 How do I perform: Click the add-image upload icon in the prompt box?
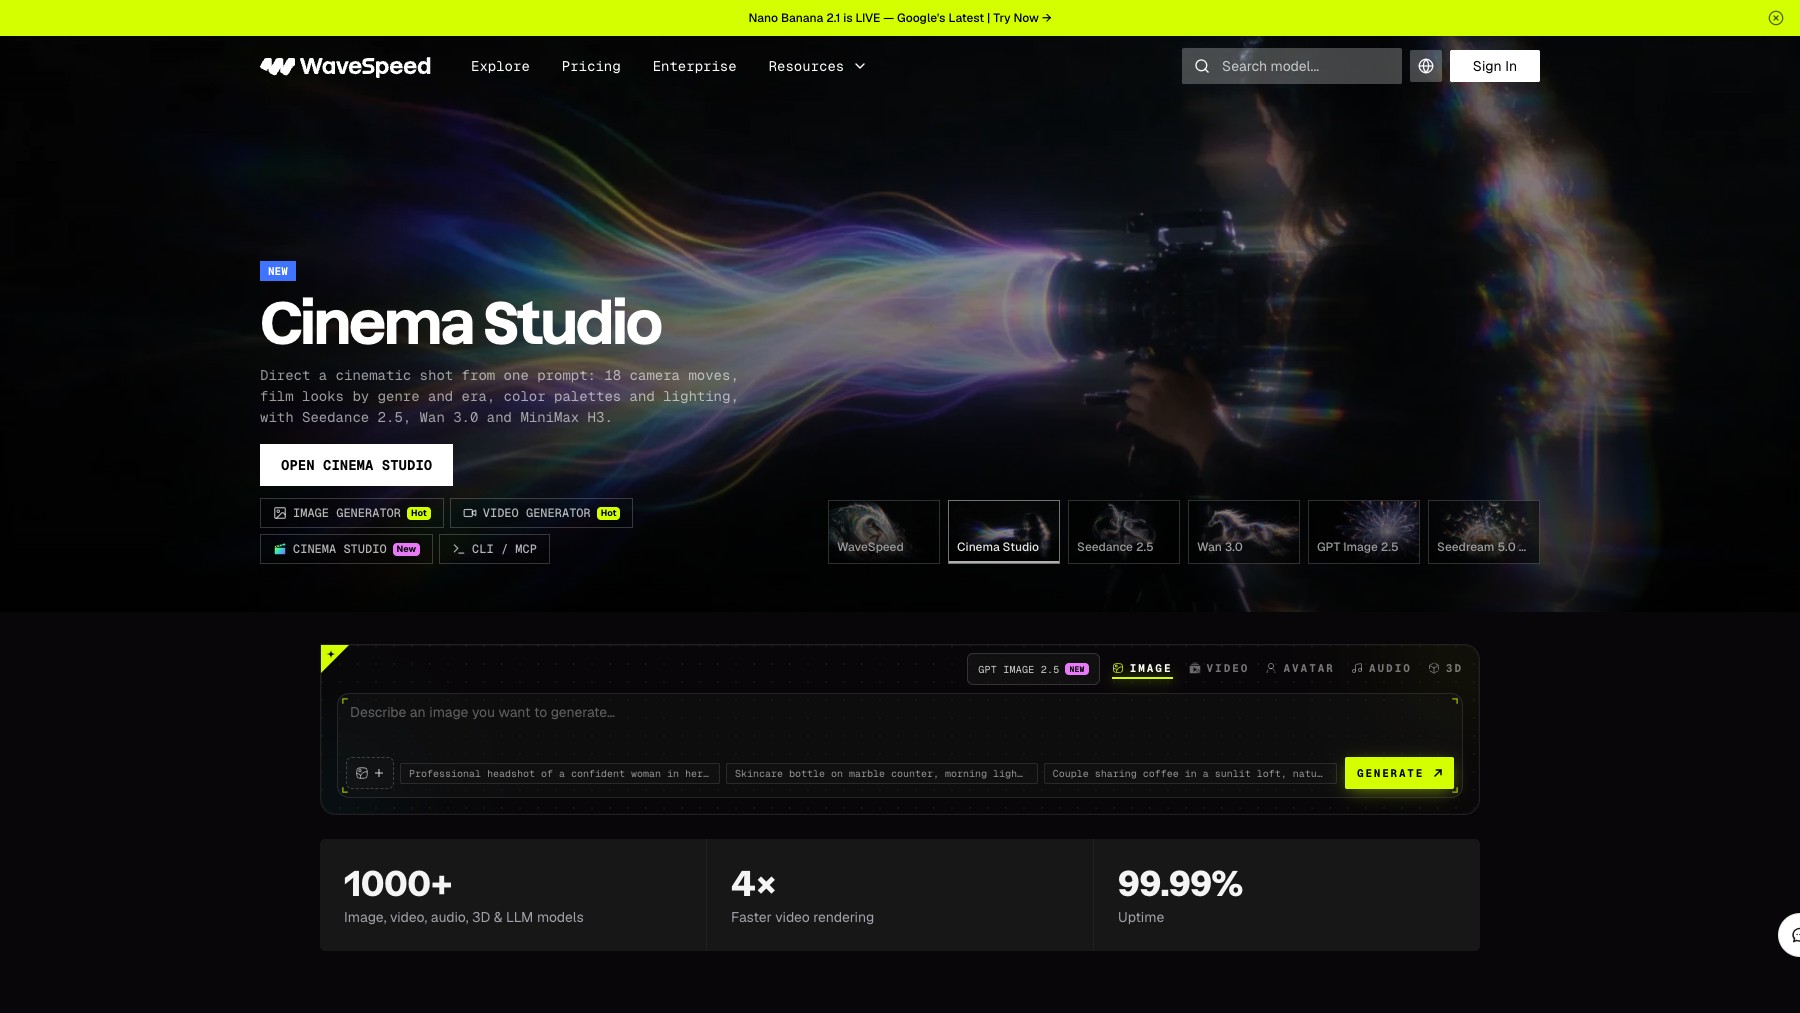[370, 773]
